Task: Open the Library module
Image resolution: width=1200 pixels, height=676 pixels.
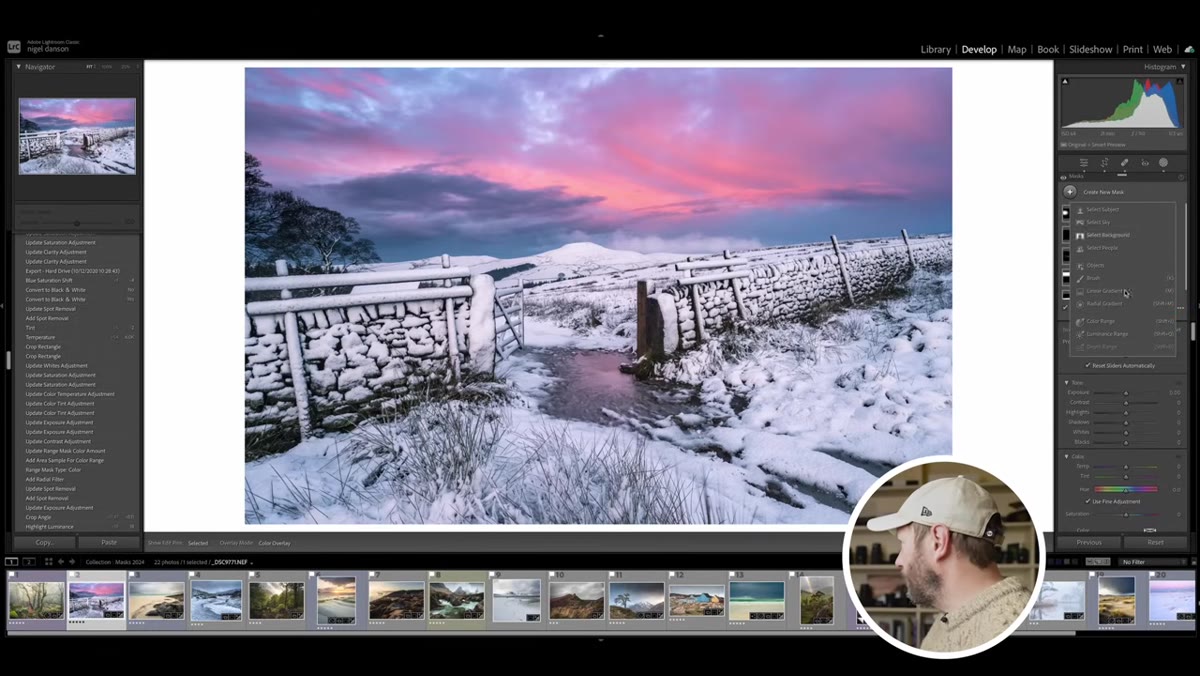Action: pyautogui.click(x=935, y=49)
